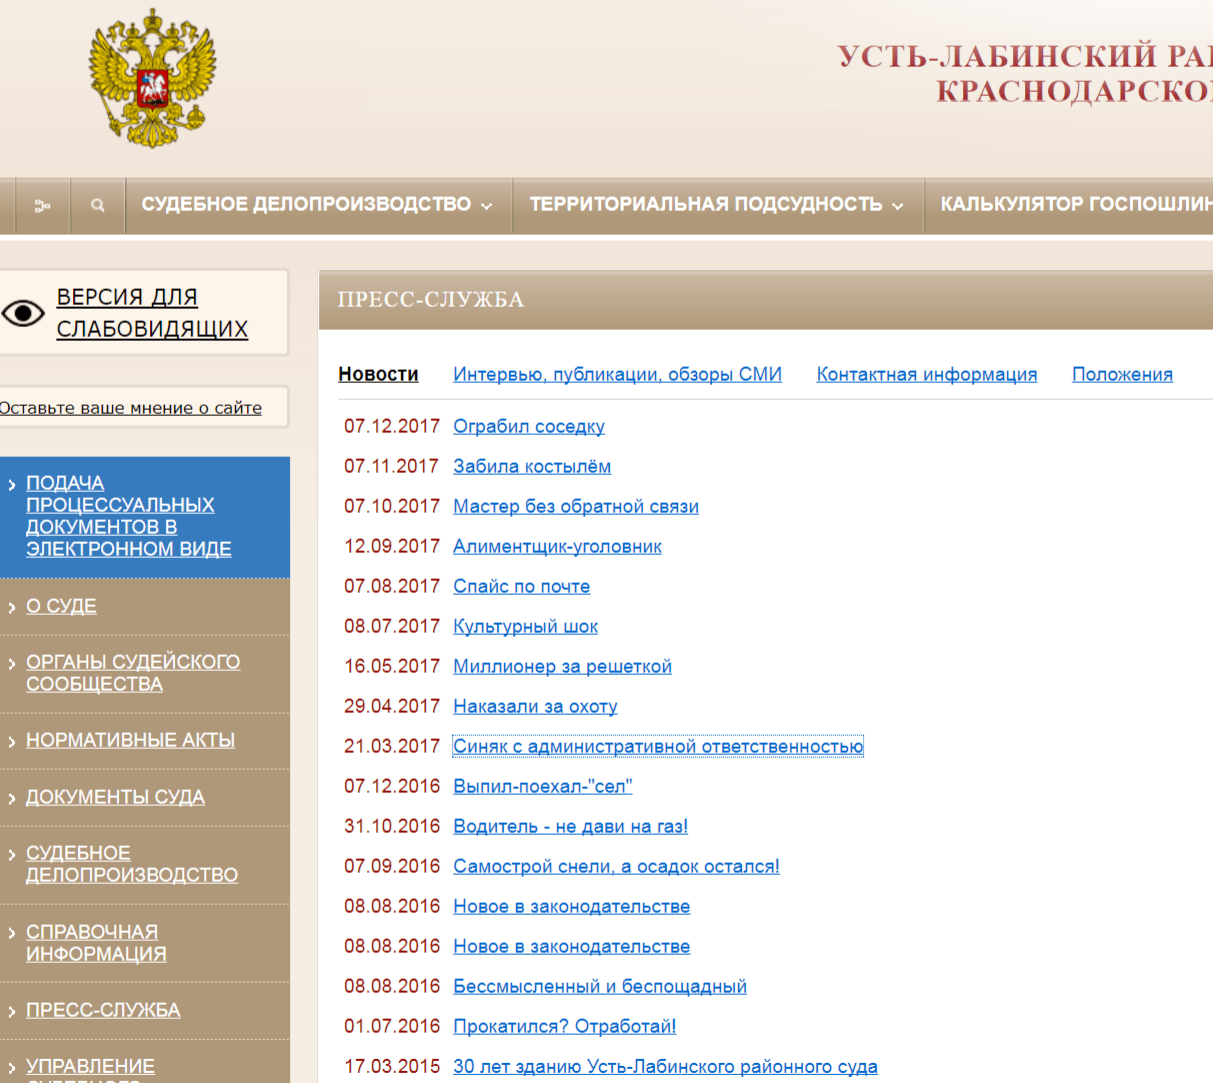Open article Прокатился? Отработай!
Screen dimensions: 1213x1083
(x=564, y=1026)
